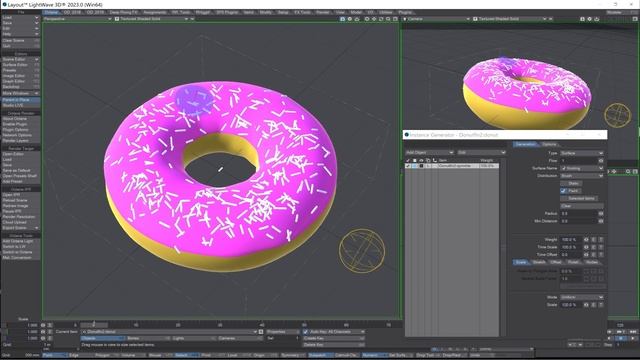Image resolution: width=640 pixels, height=360 pixels.
Task: Open the Deep Rising FX tab
Action: 124,13
